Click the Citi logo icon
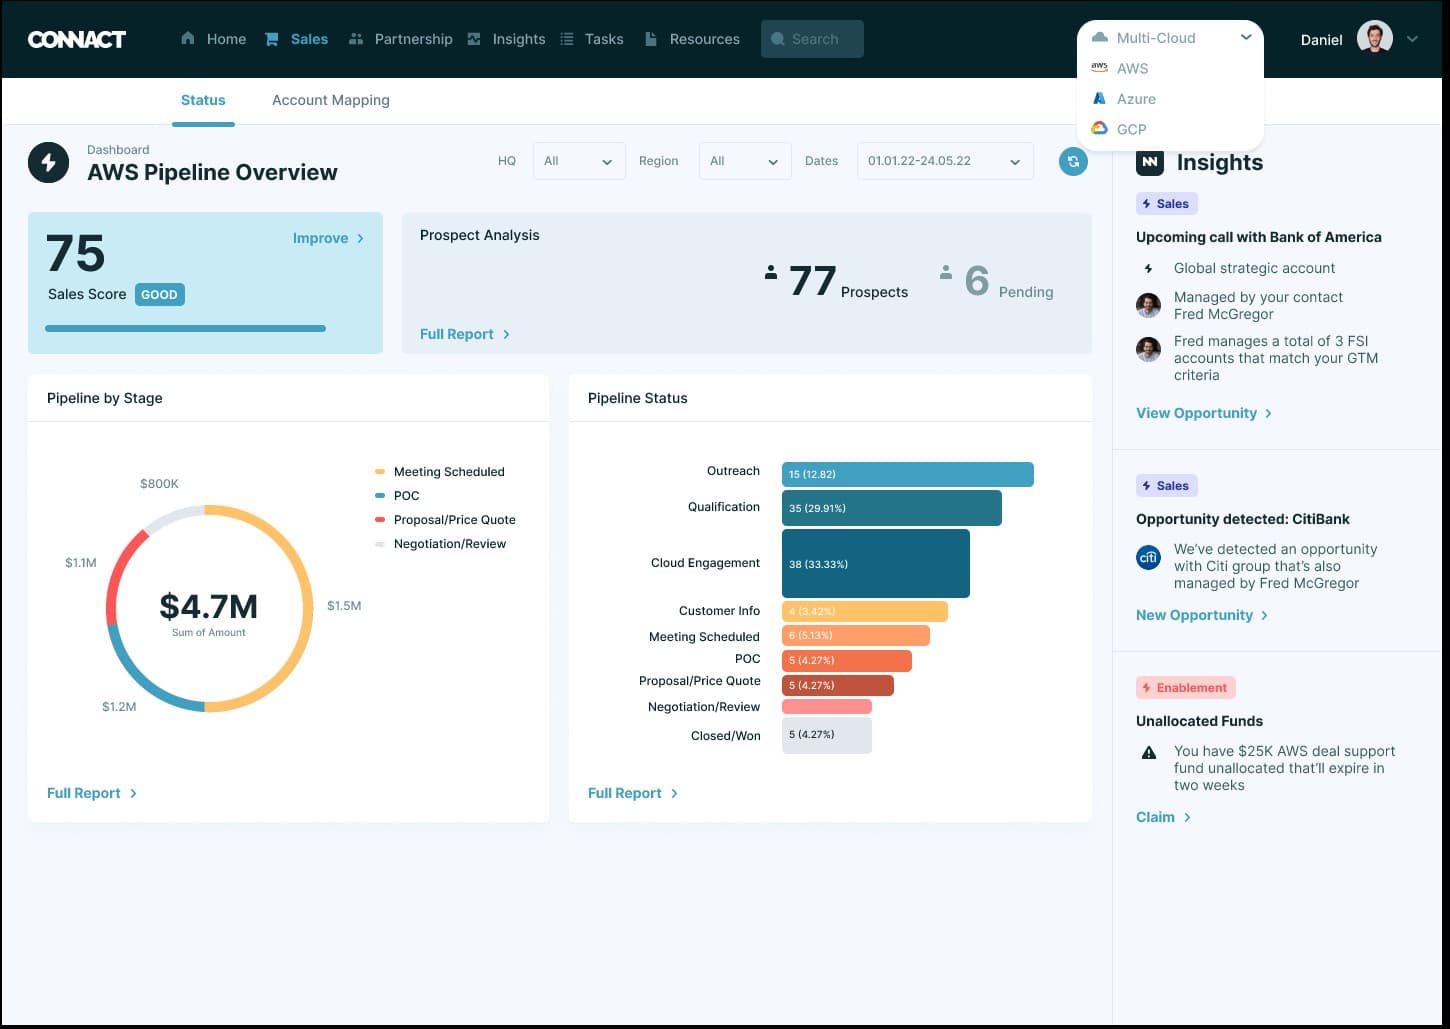 coord(1148,557)
